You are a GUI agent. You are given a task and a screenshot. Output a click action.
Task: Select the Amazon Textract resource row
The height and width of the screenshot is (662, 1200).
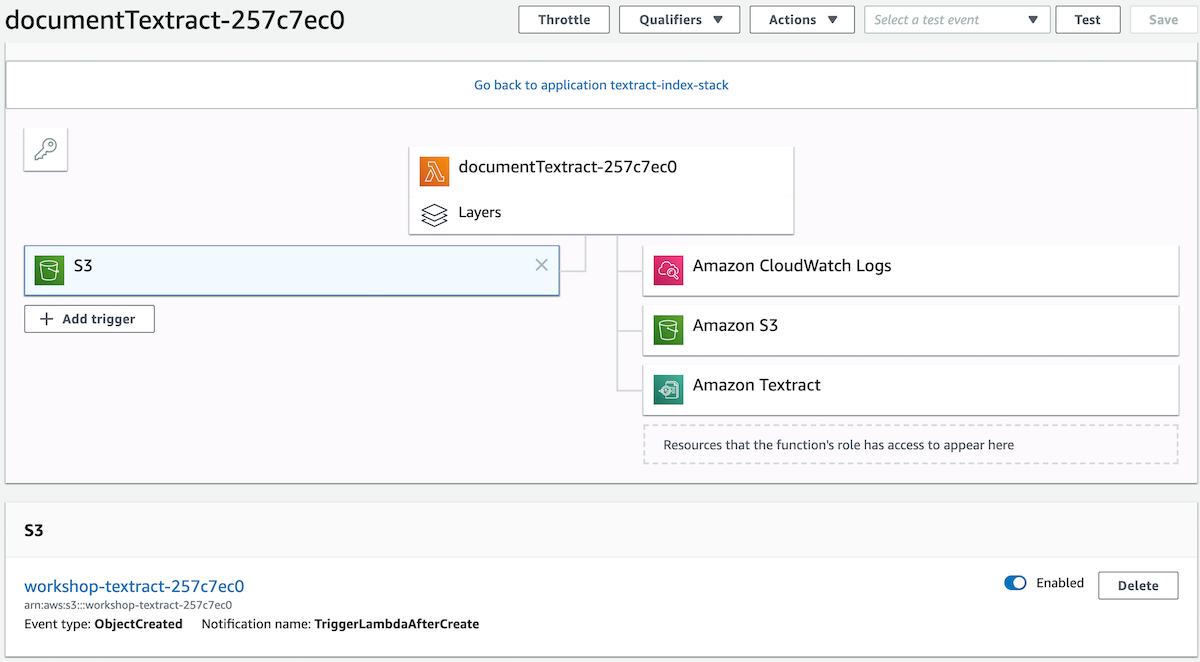[910, 390]
